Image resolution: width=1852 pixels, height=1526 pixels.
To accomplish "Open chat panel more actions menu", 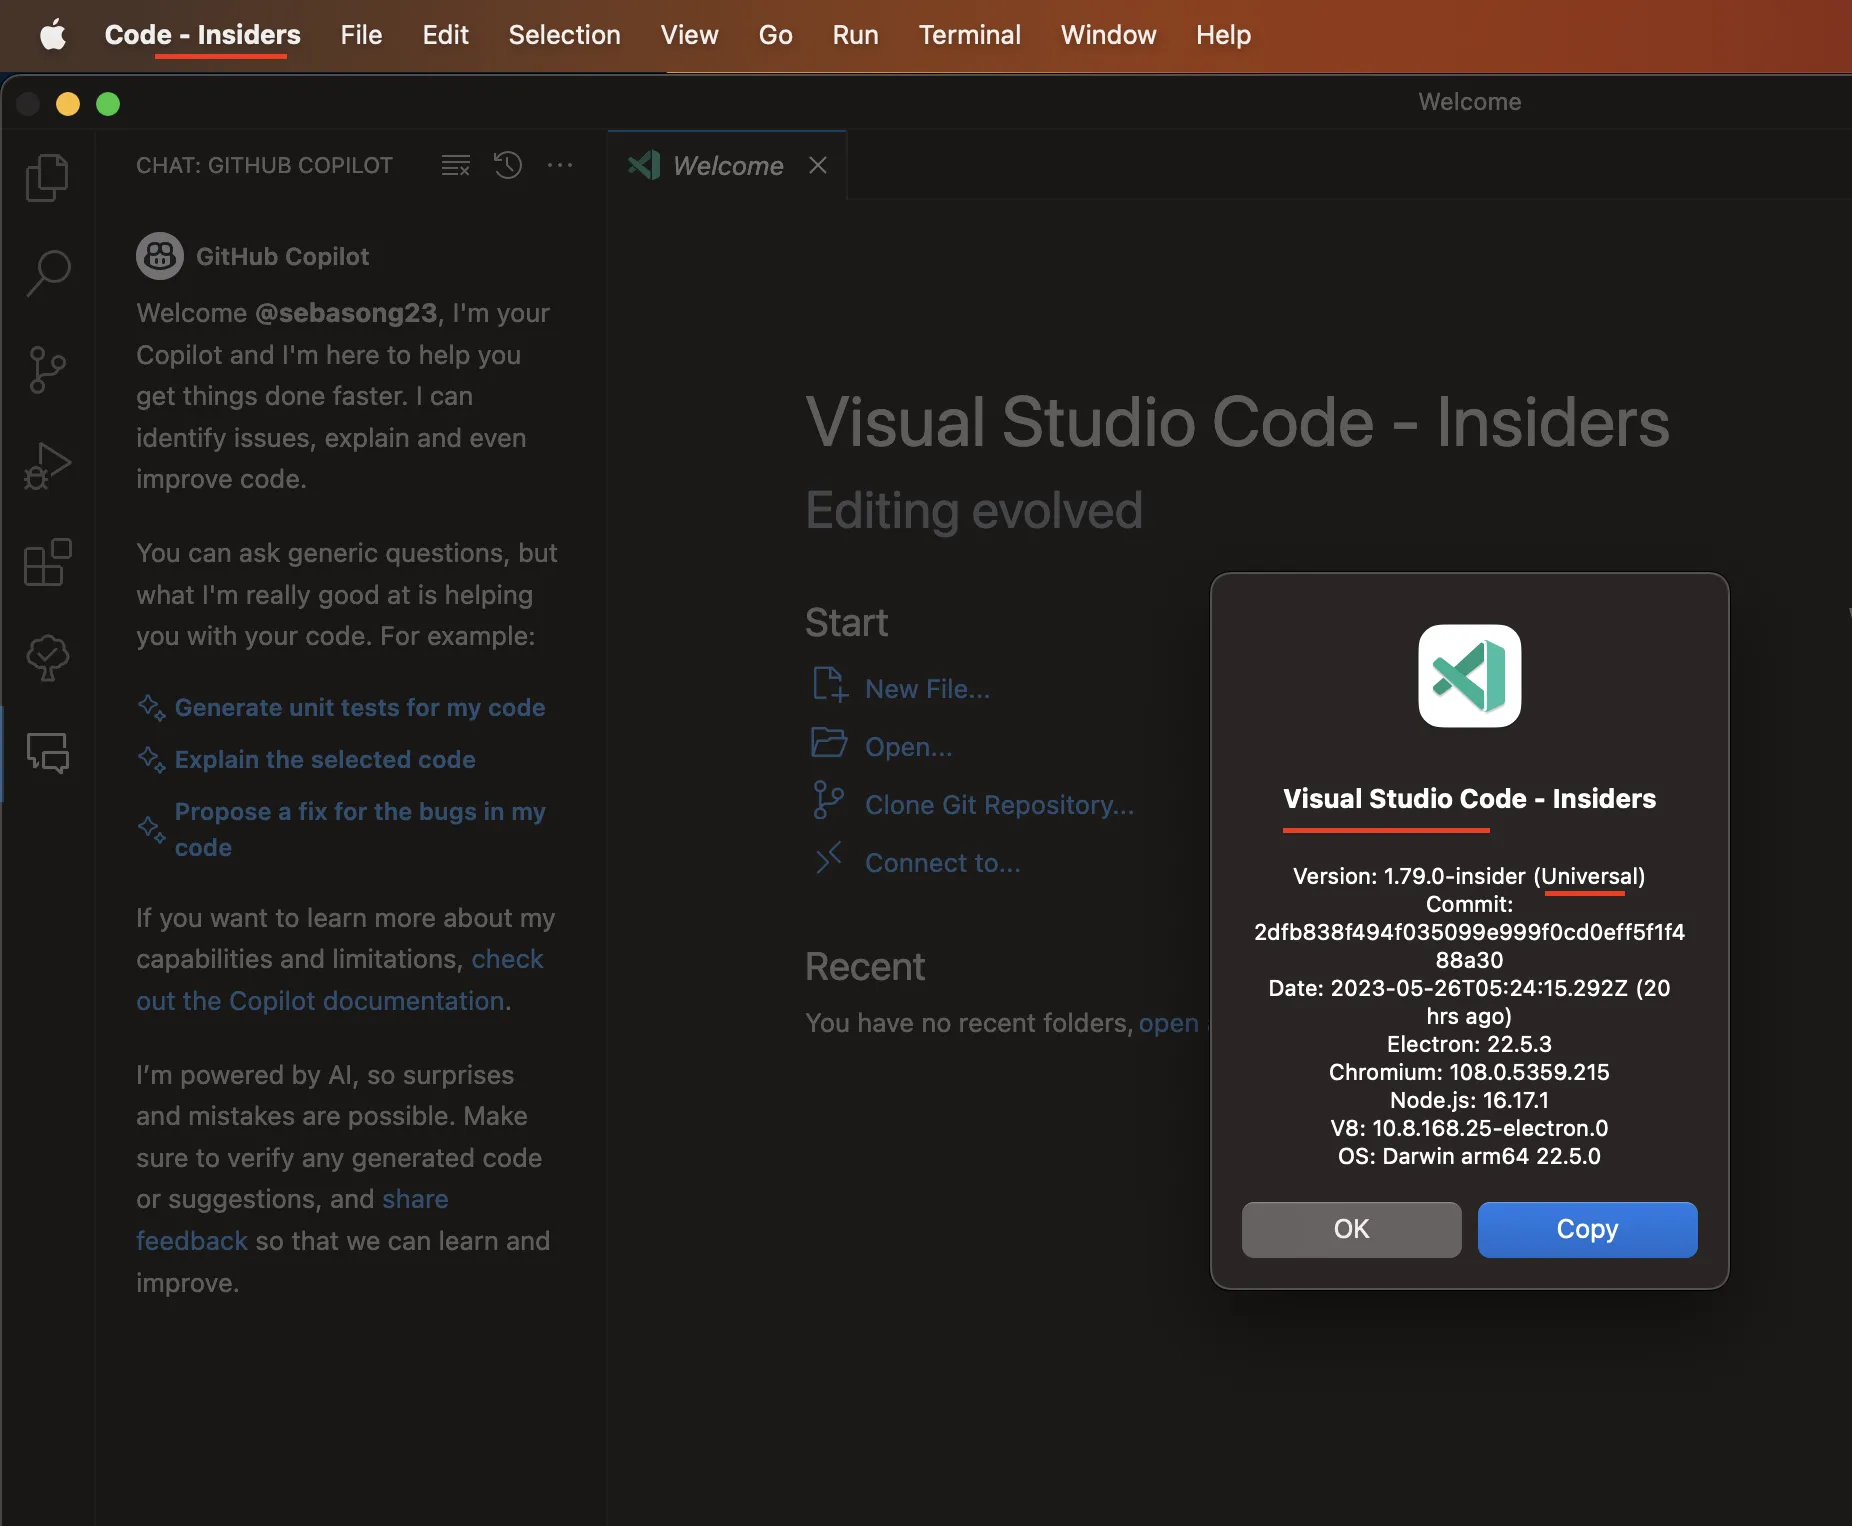I will pyautogui.click(x=560, y=165).
